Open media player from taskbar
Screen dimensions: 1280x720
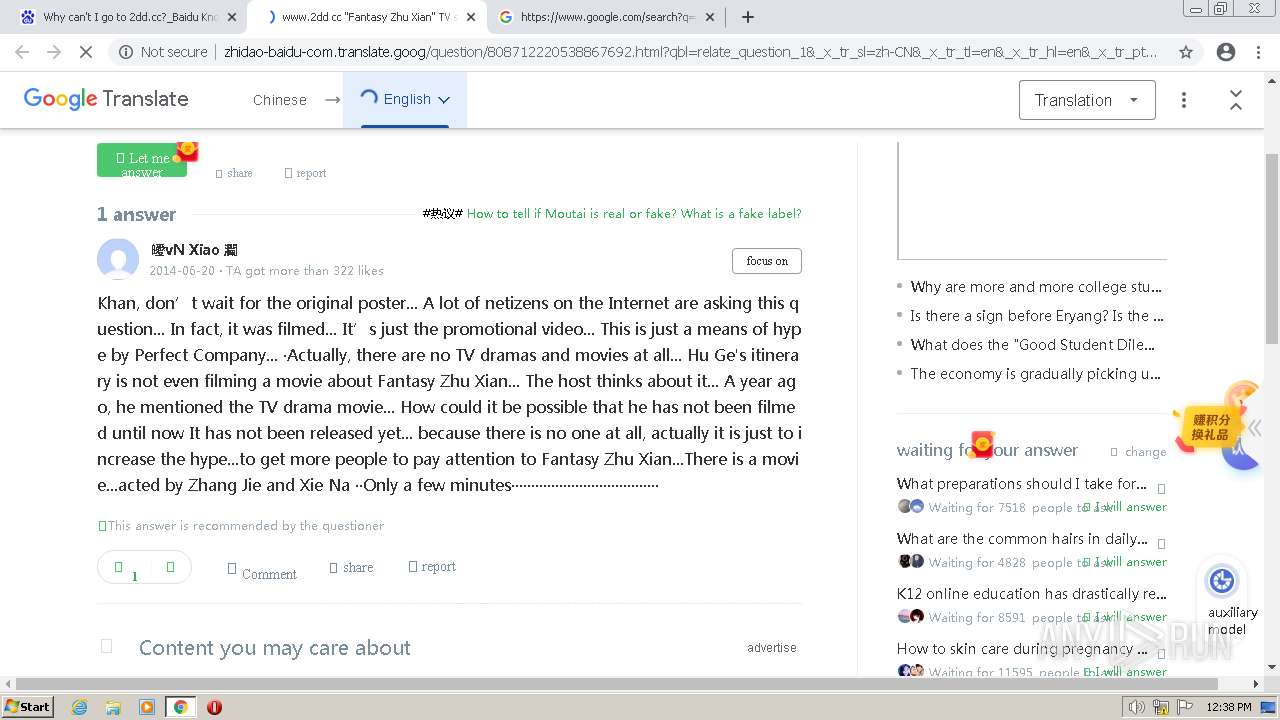click(147, 707)
